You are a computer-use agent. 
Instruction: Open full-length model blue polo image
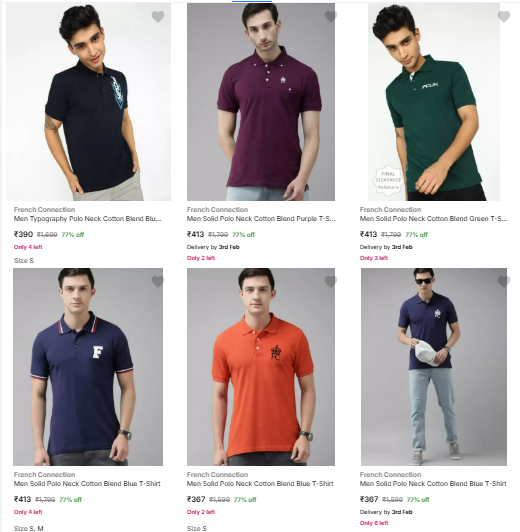(x=434, y=367)
